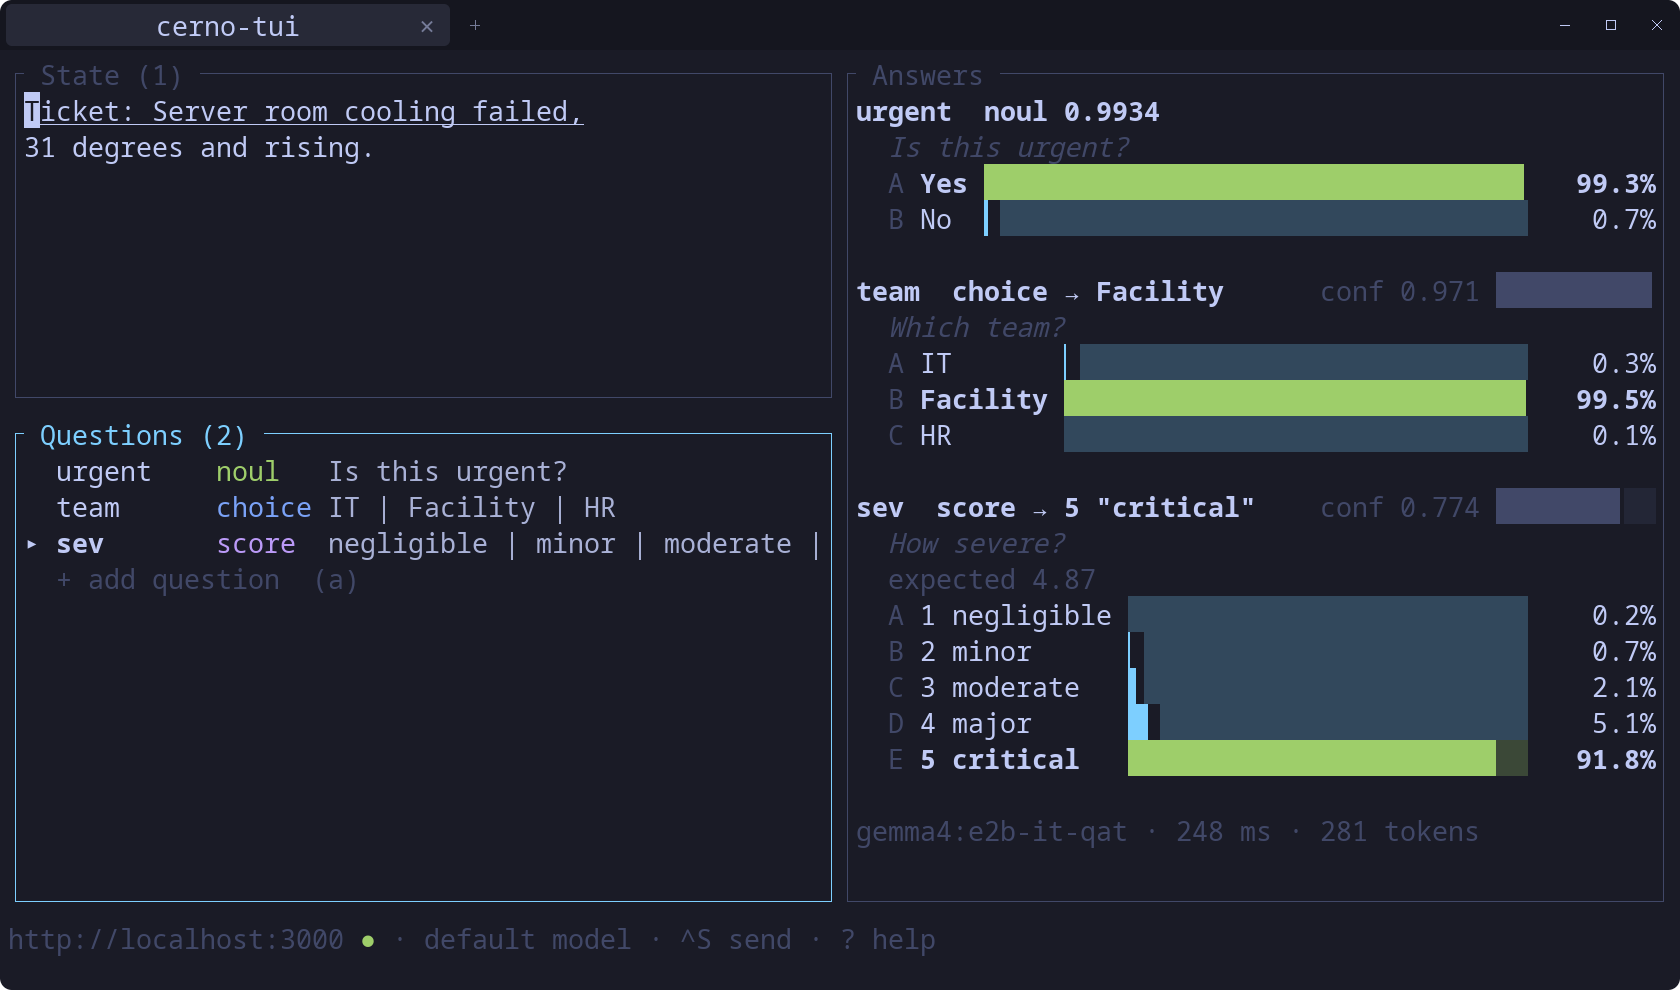Click the 'choice' type in team row
Screen dimensions: 1680x990
click(x=264, y=508)
